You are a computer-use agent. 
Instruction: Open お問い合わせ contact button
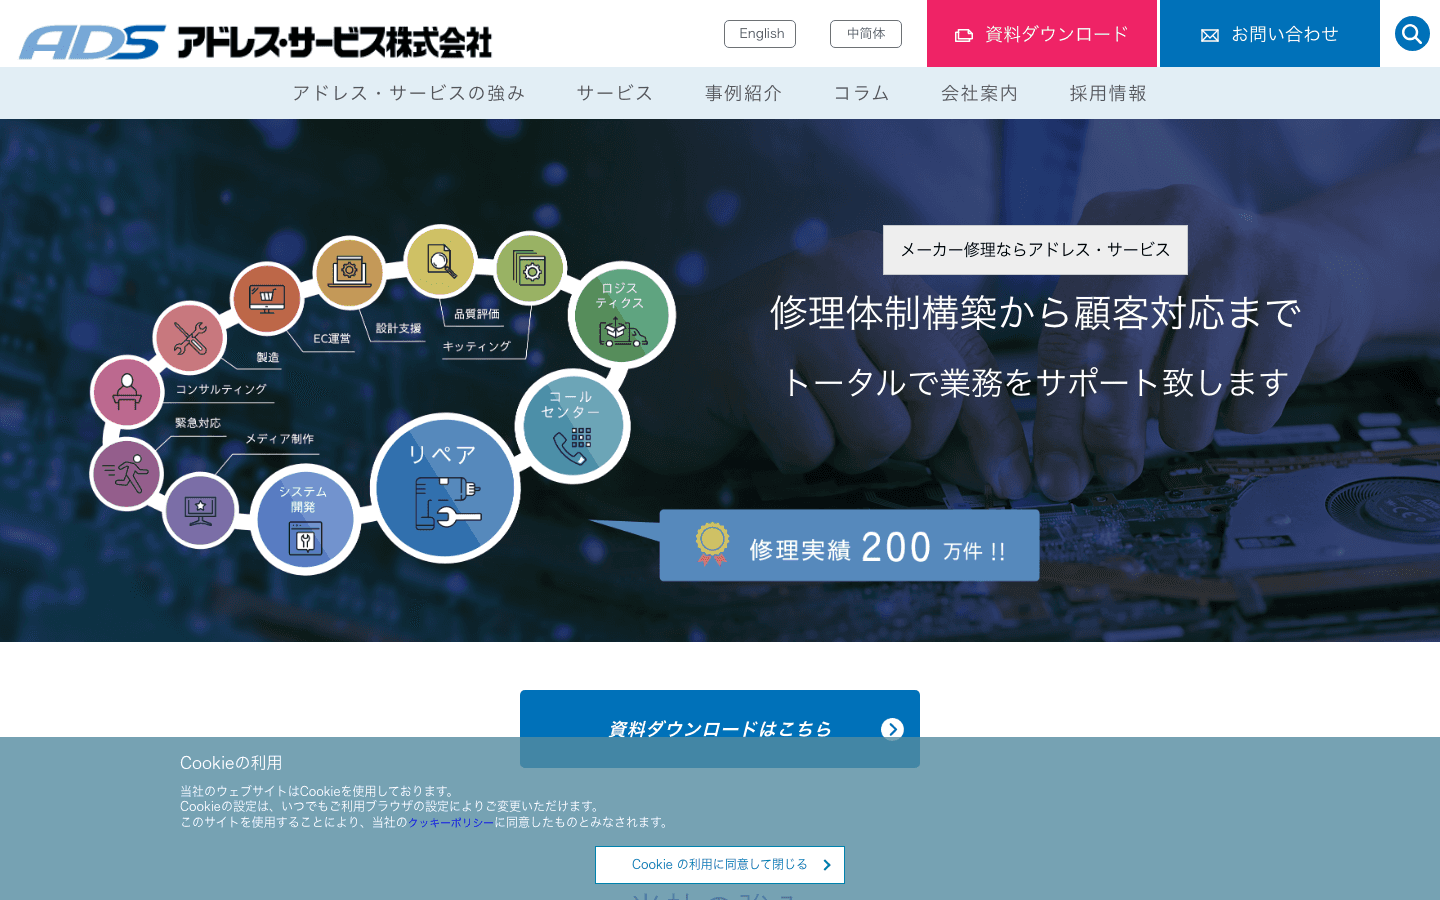(1270, 34)
